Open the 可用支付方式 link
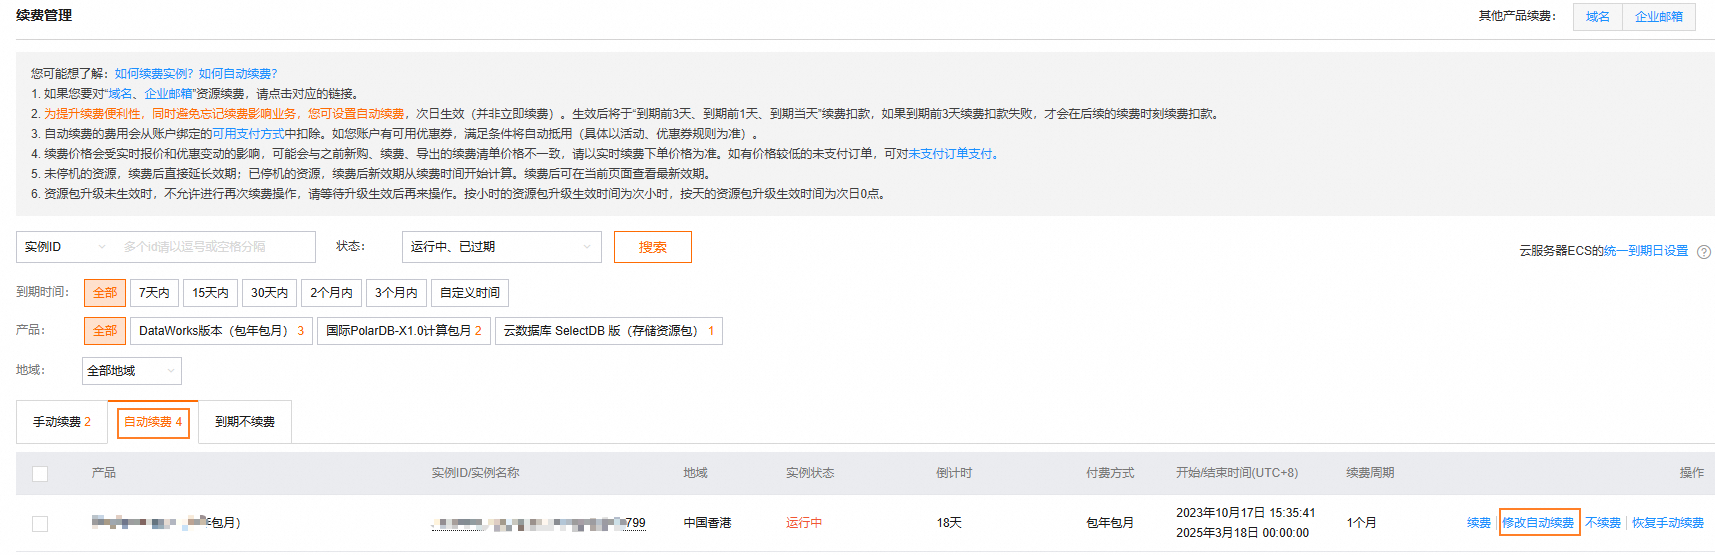This screenshot has height=555, width=1715. [248, 134]
